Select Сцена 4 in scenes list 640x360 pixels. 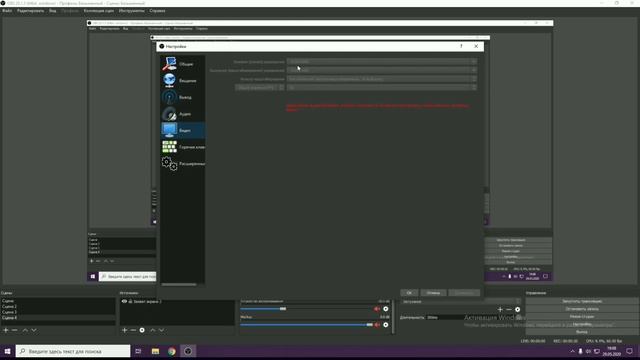pos(58,318)
